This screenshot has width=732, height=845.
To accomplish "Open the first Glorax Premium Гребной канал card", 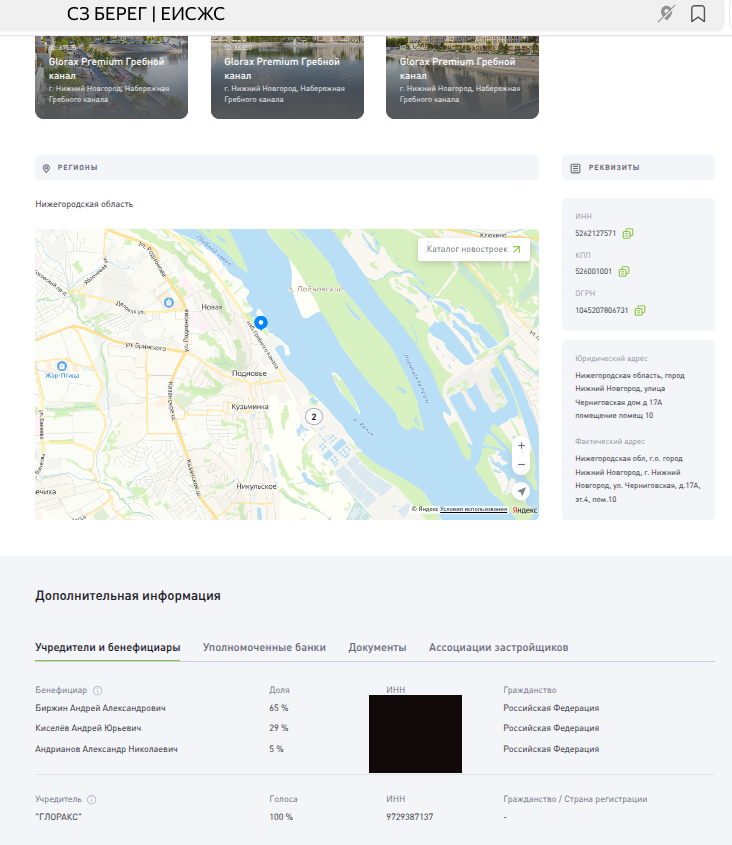I will tap(111, 78).
